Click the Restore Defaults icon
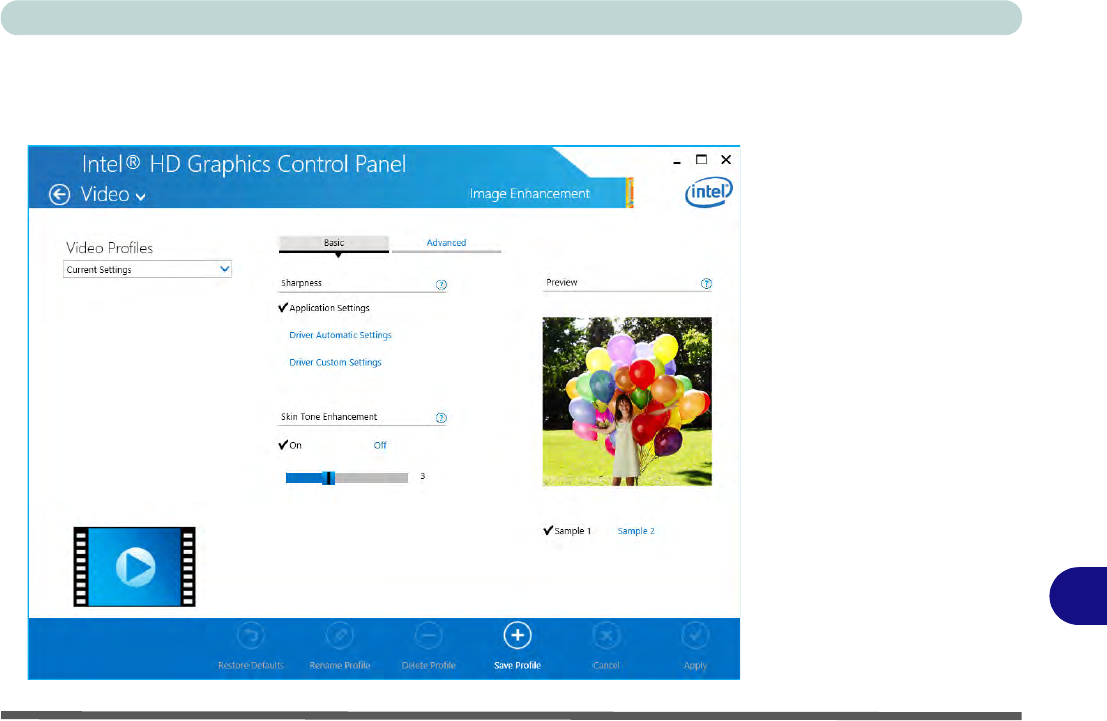This screenshot has height=721, width=1107. click(251, 636)
